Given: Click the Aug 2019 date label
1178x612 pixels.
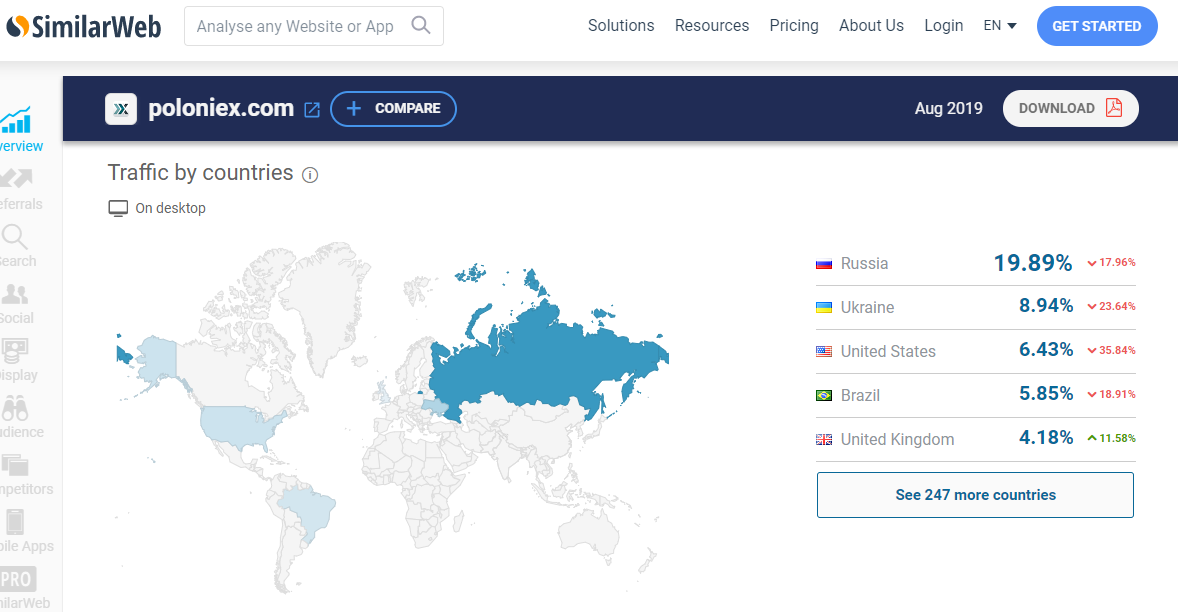Looking at the screenshot, I should [x=948, y=108].
